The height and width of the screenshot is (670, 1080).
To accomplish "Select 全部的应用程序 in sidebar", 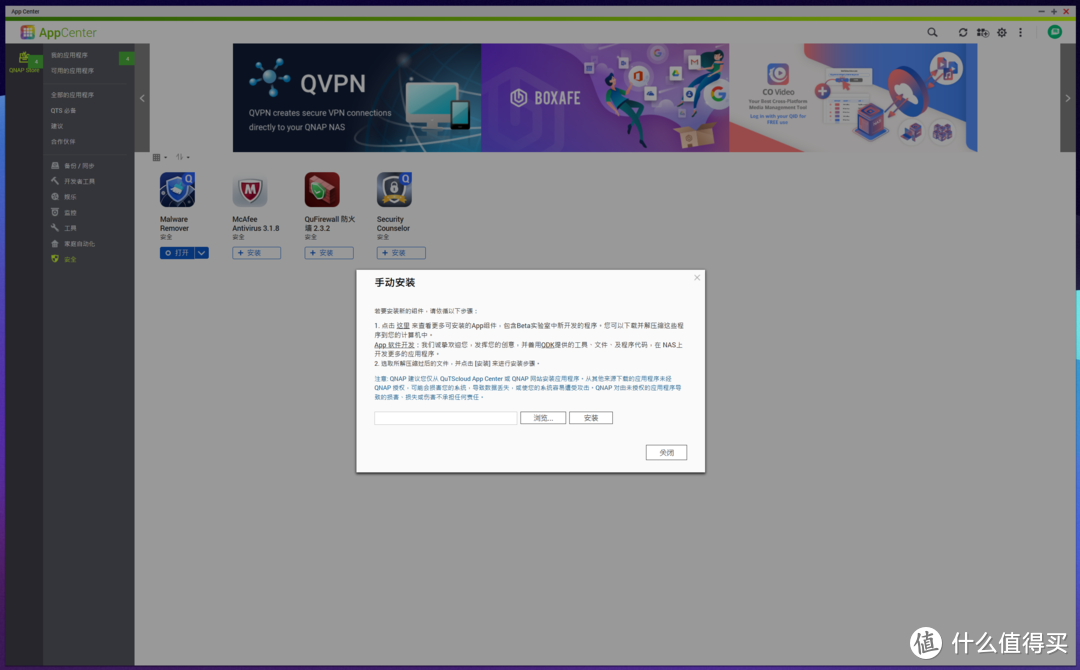I will [x=72, y=95].
